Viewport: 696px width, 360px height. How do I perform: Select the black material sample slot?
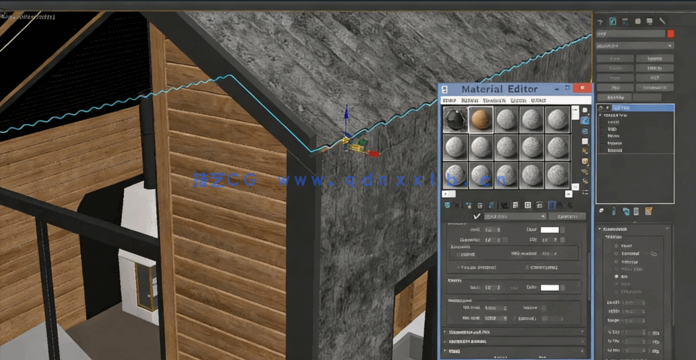tap(455, 119)
